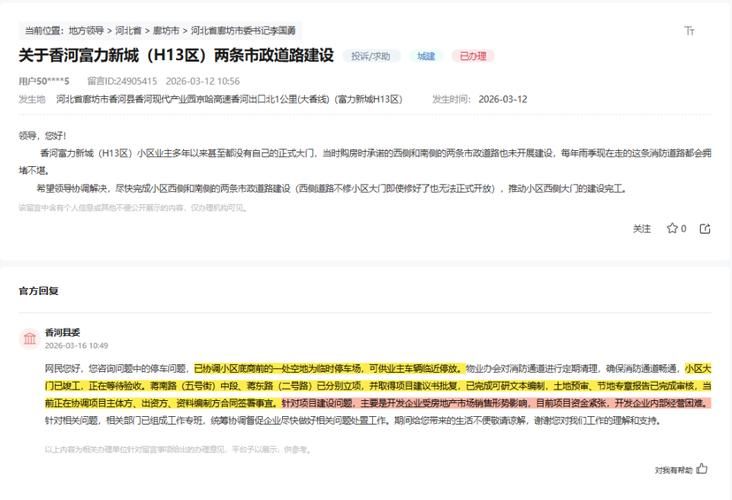Click the yellow highlighted 已协调小区底商前 sentence
This screenshot has width=732, height=500.
(329, 368)
